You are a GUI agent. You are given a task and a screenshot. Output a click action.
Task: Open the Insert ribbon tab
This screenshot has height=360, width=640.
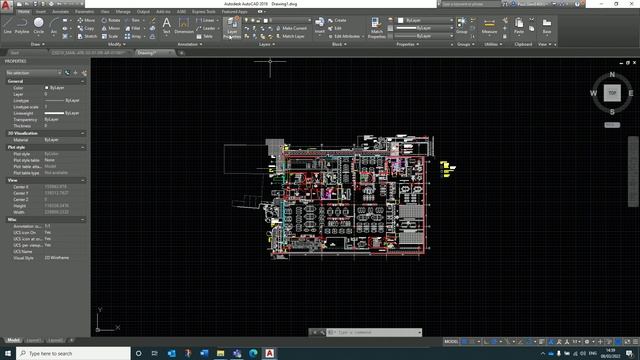41,12
